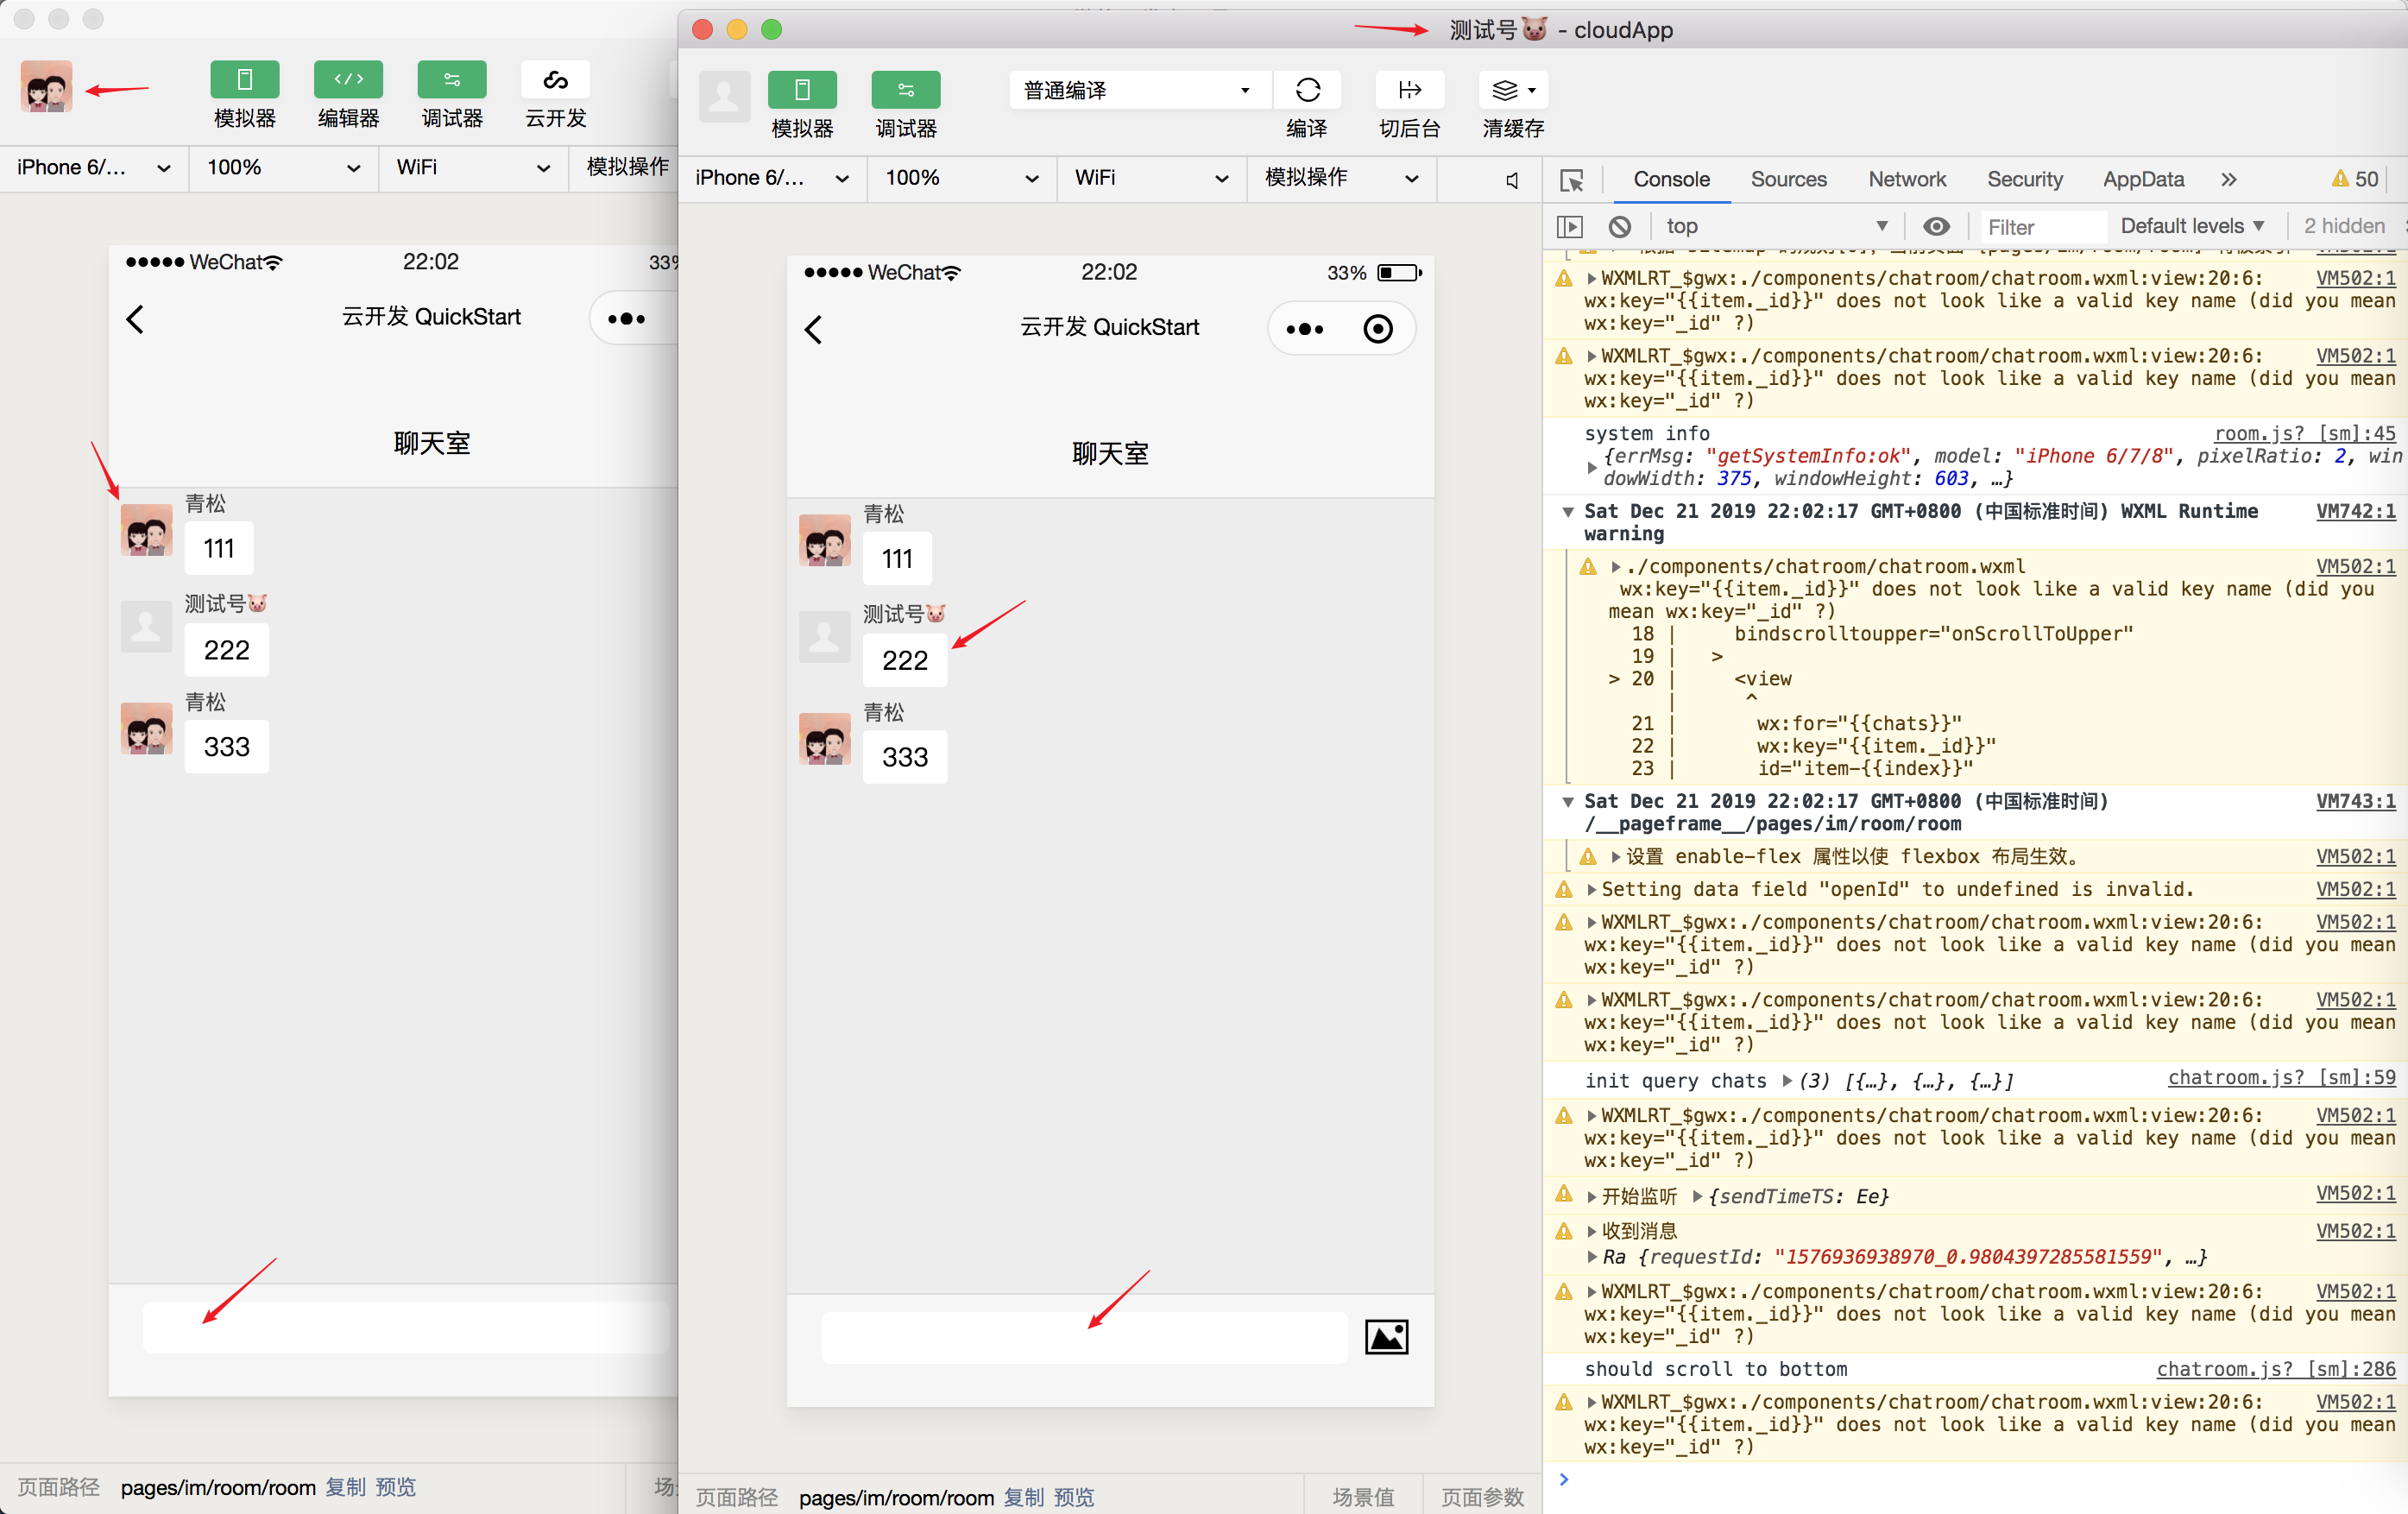Click 复制 link in left window page path
This screenshot has height=1514, width=2408.
tap(345, 1487)
